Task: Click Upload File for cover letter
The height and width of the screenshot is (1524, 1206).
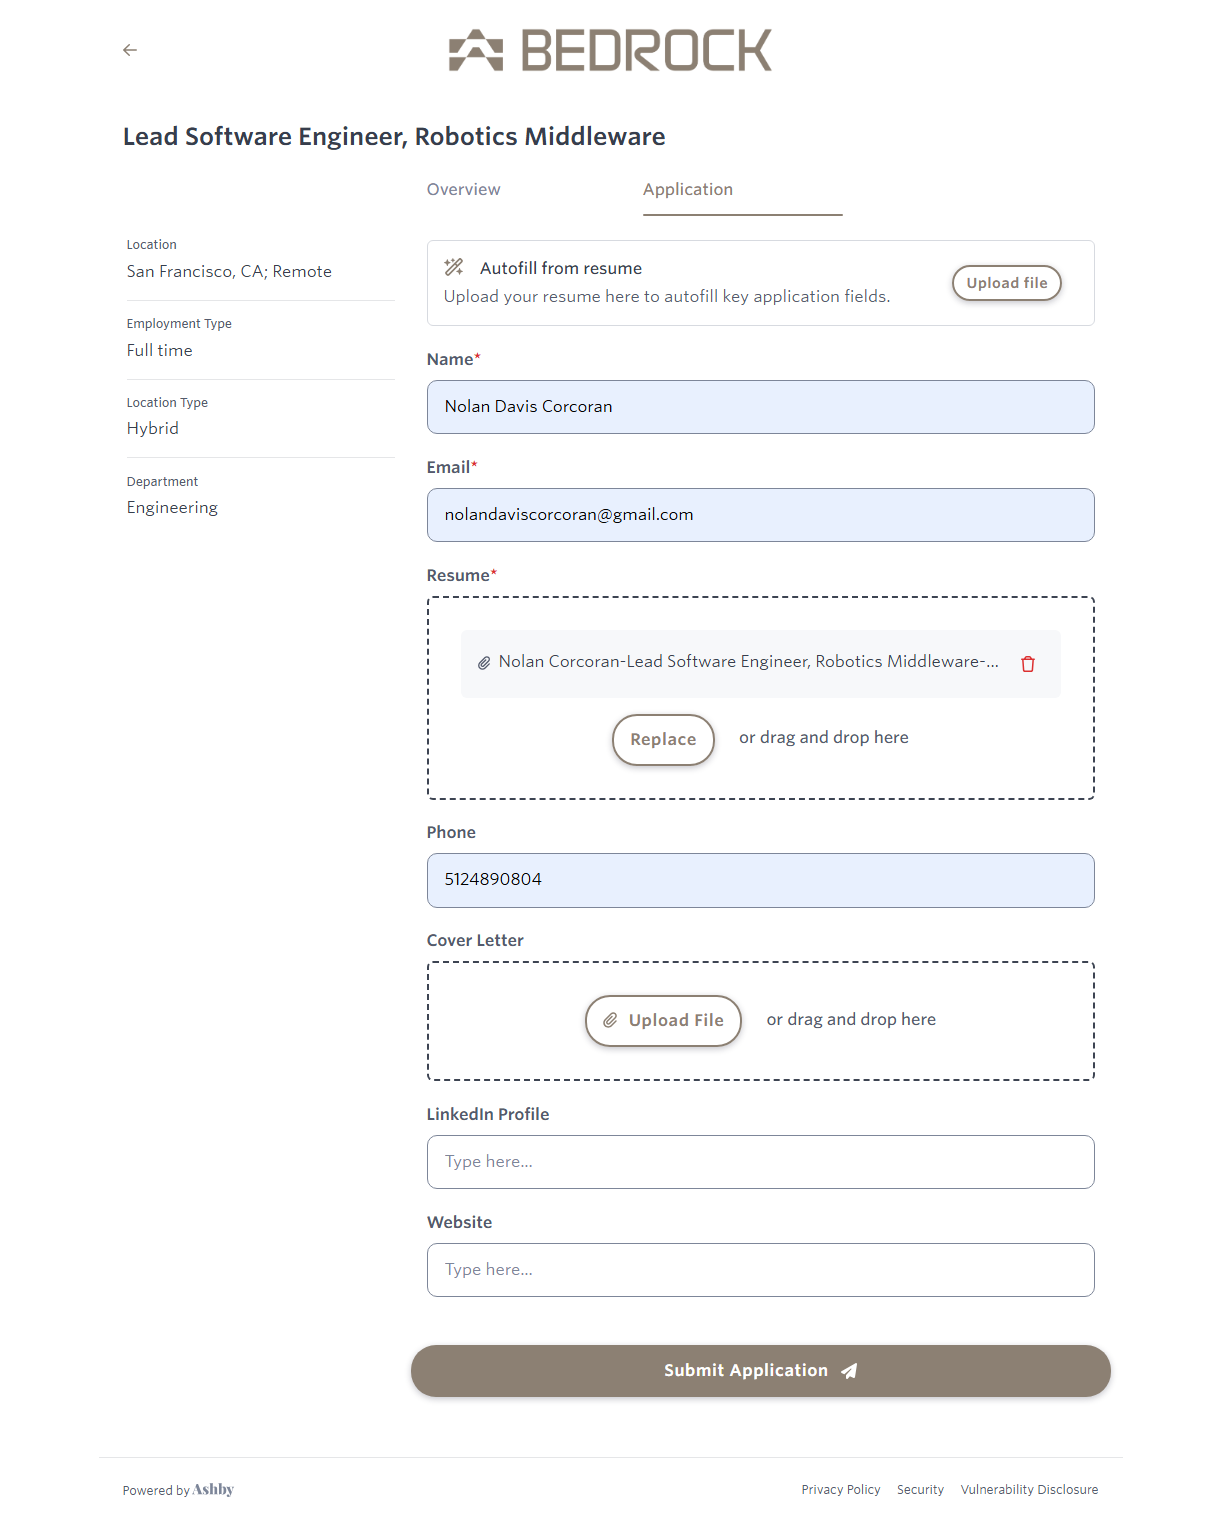Action: click(x=663, y=1020)
